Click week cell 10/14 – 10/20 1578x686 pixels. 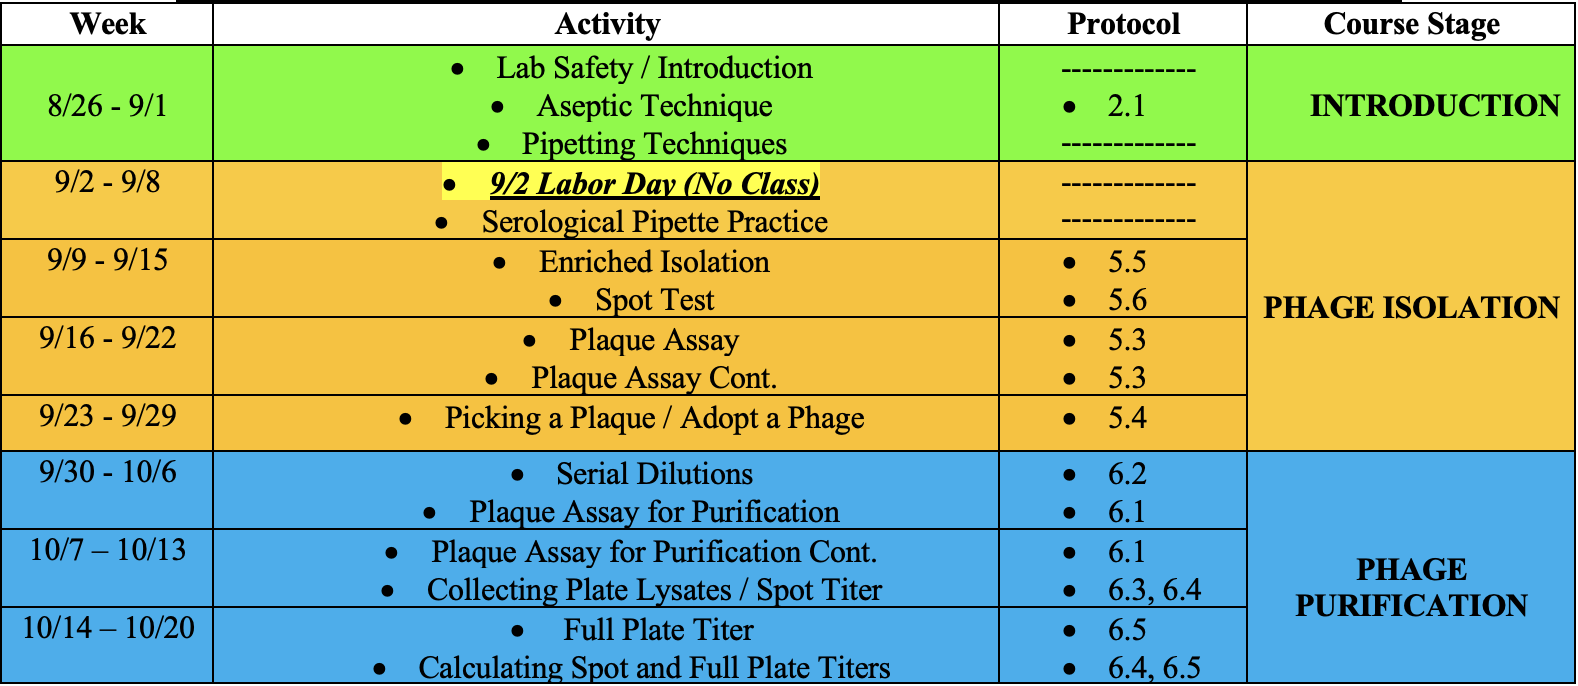[108, 628]
